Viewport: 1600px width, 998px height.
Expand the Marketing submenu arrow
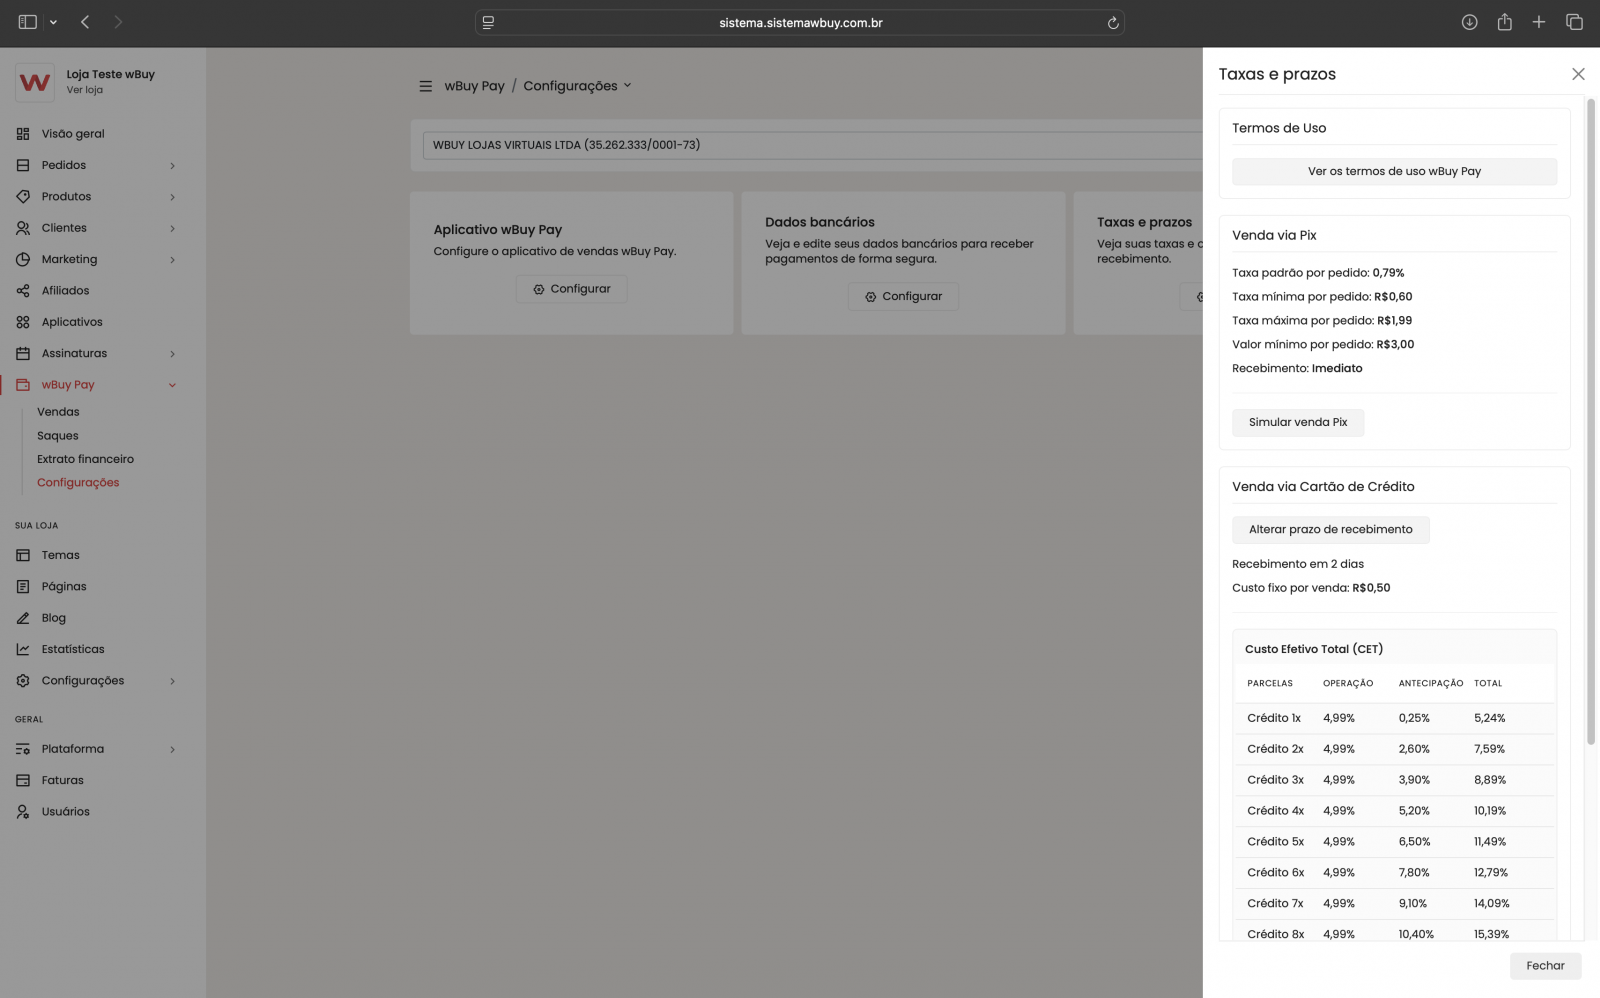point(172,260)
